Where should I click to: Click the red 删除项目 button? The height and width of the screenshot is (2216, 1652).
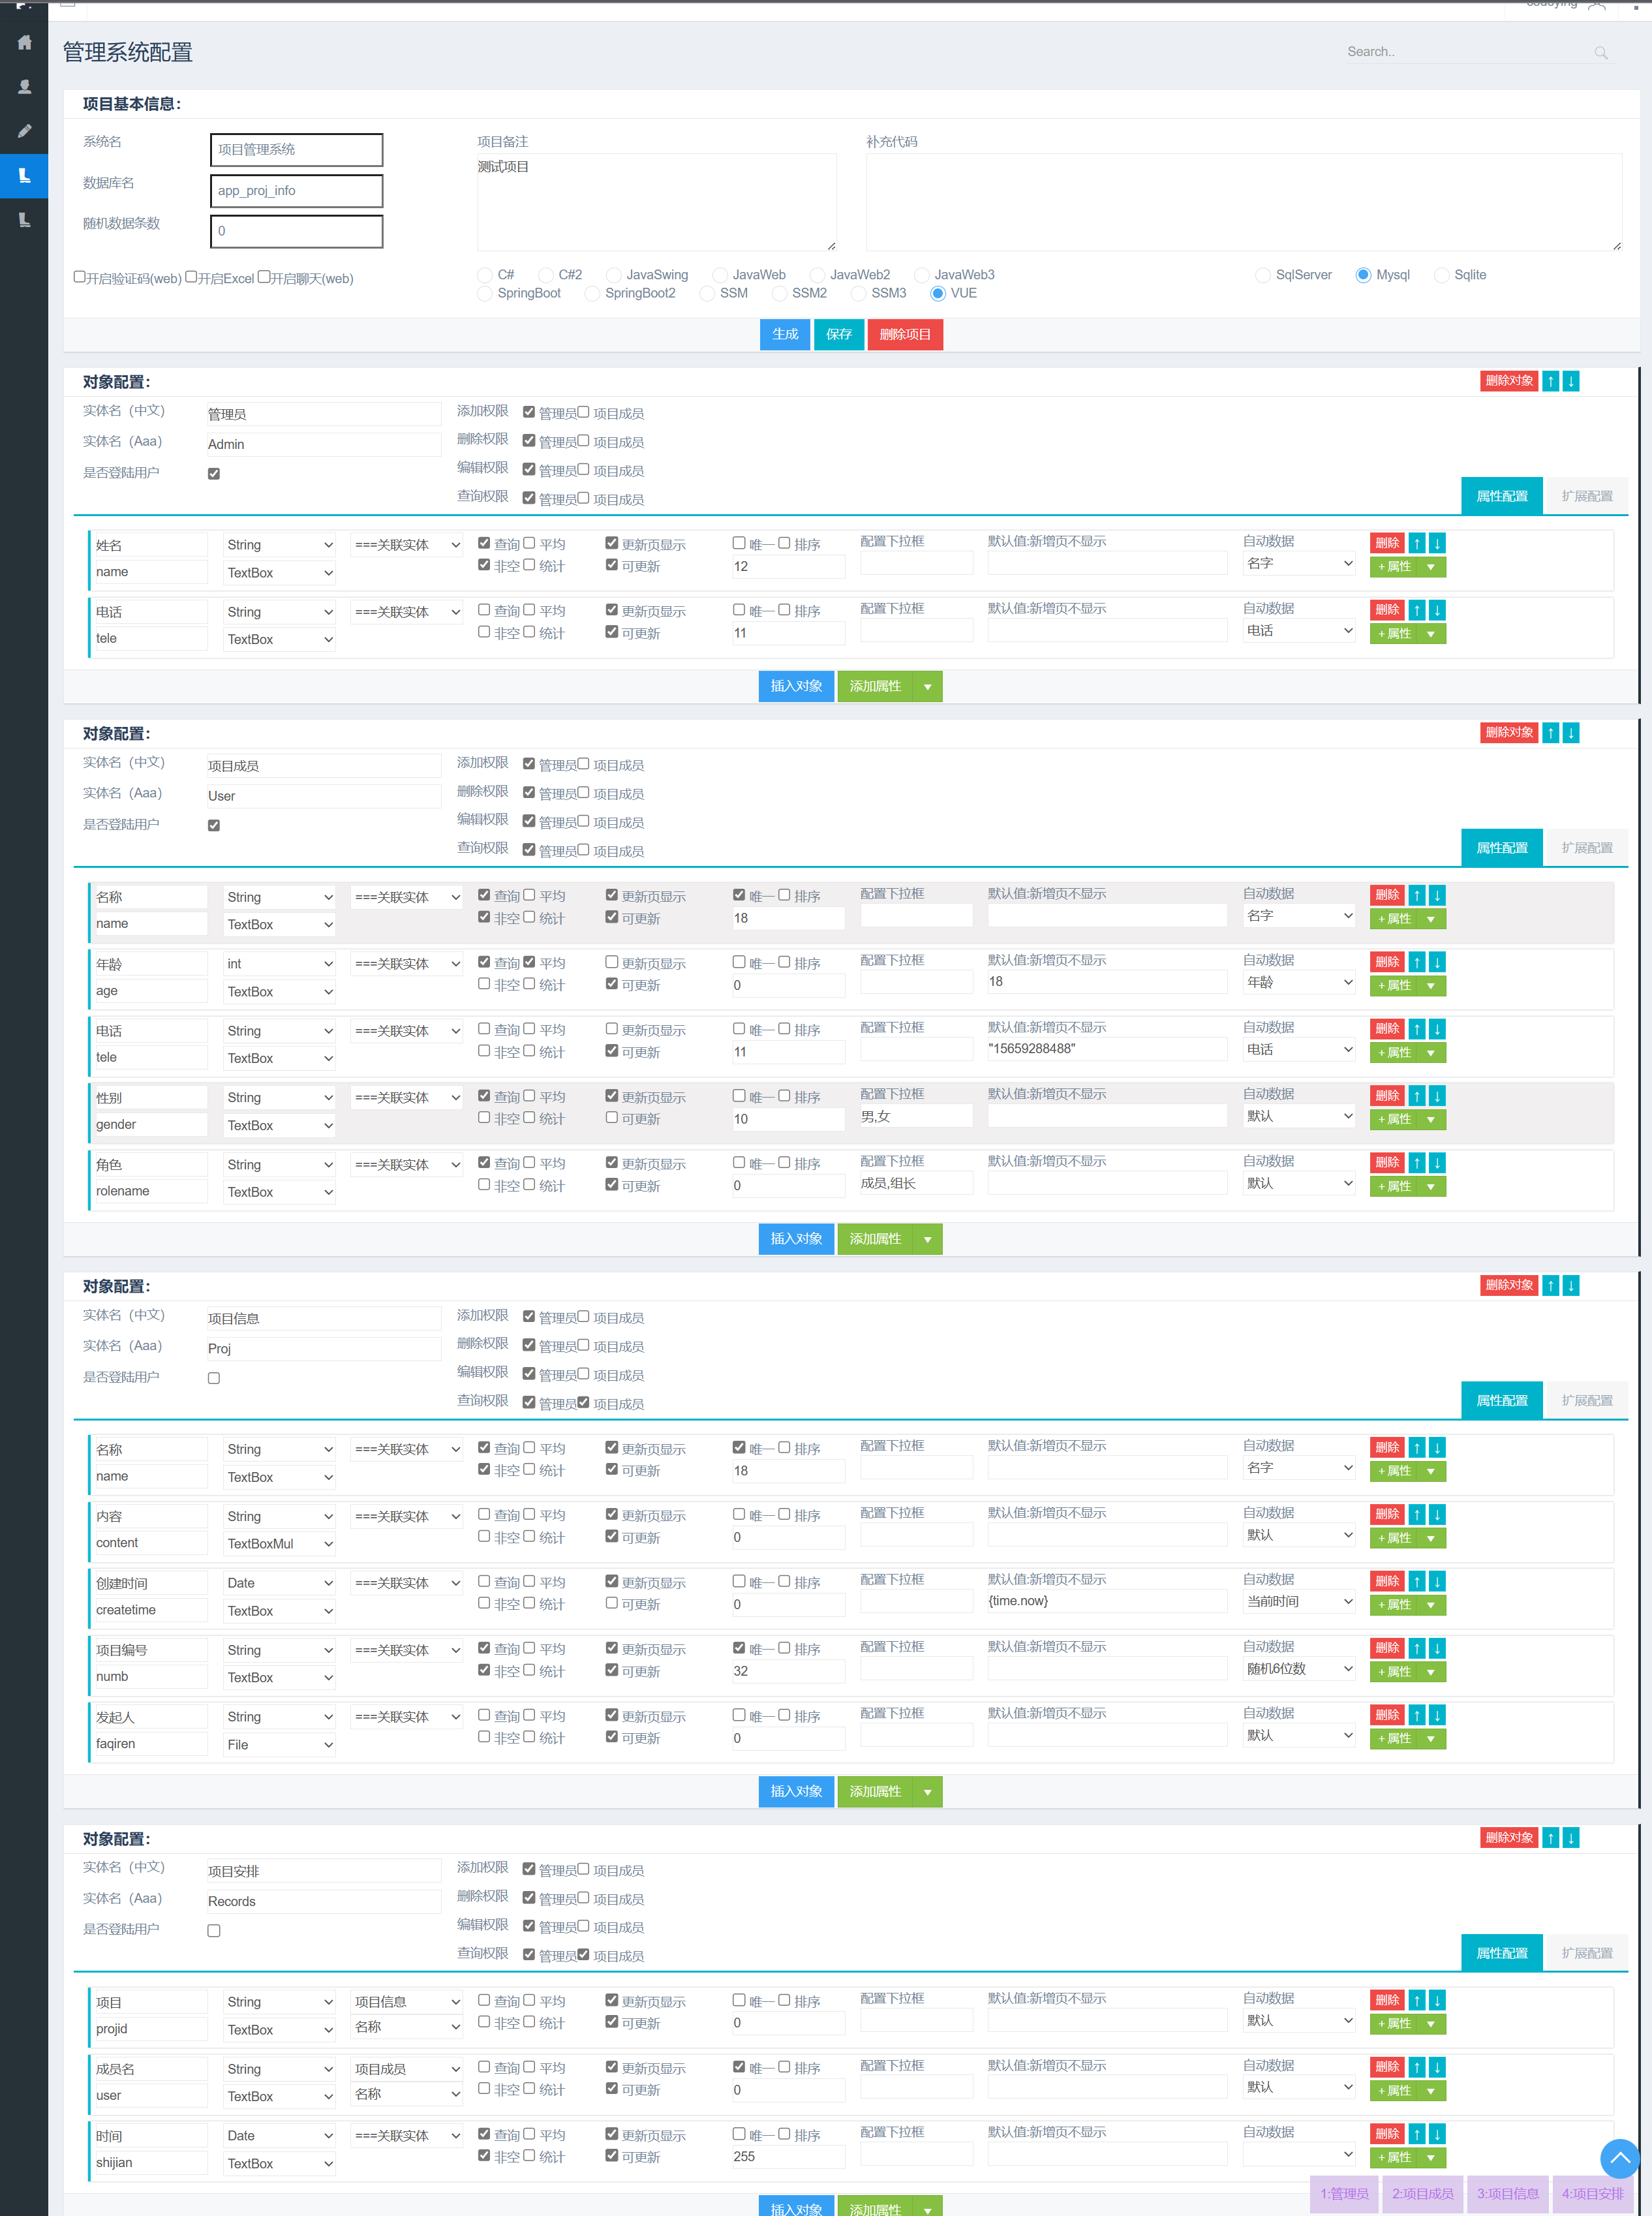coord(904,334)
